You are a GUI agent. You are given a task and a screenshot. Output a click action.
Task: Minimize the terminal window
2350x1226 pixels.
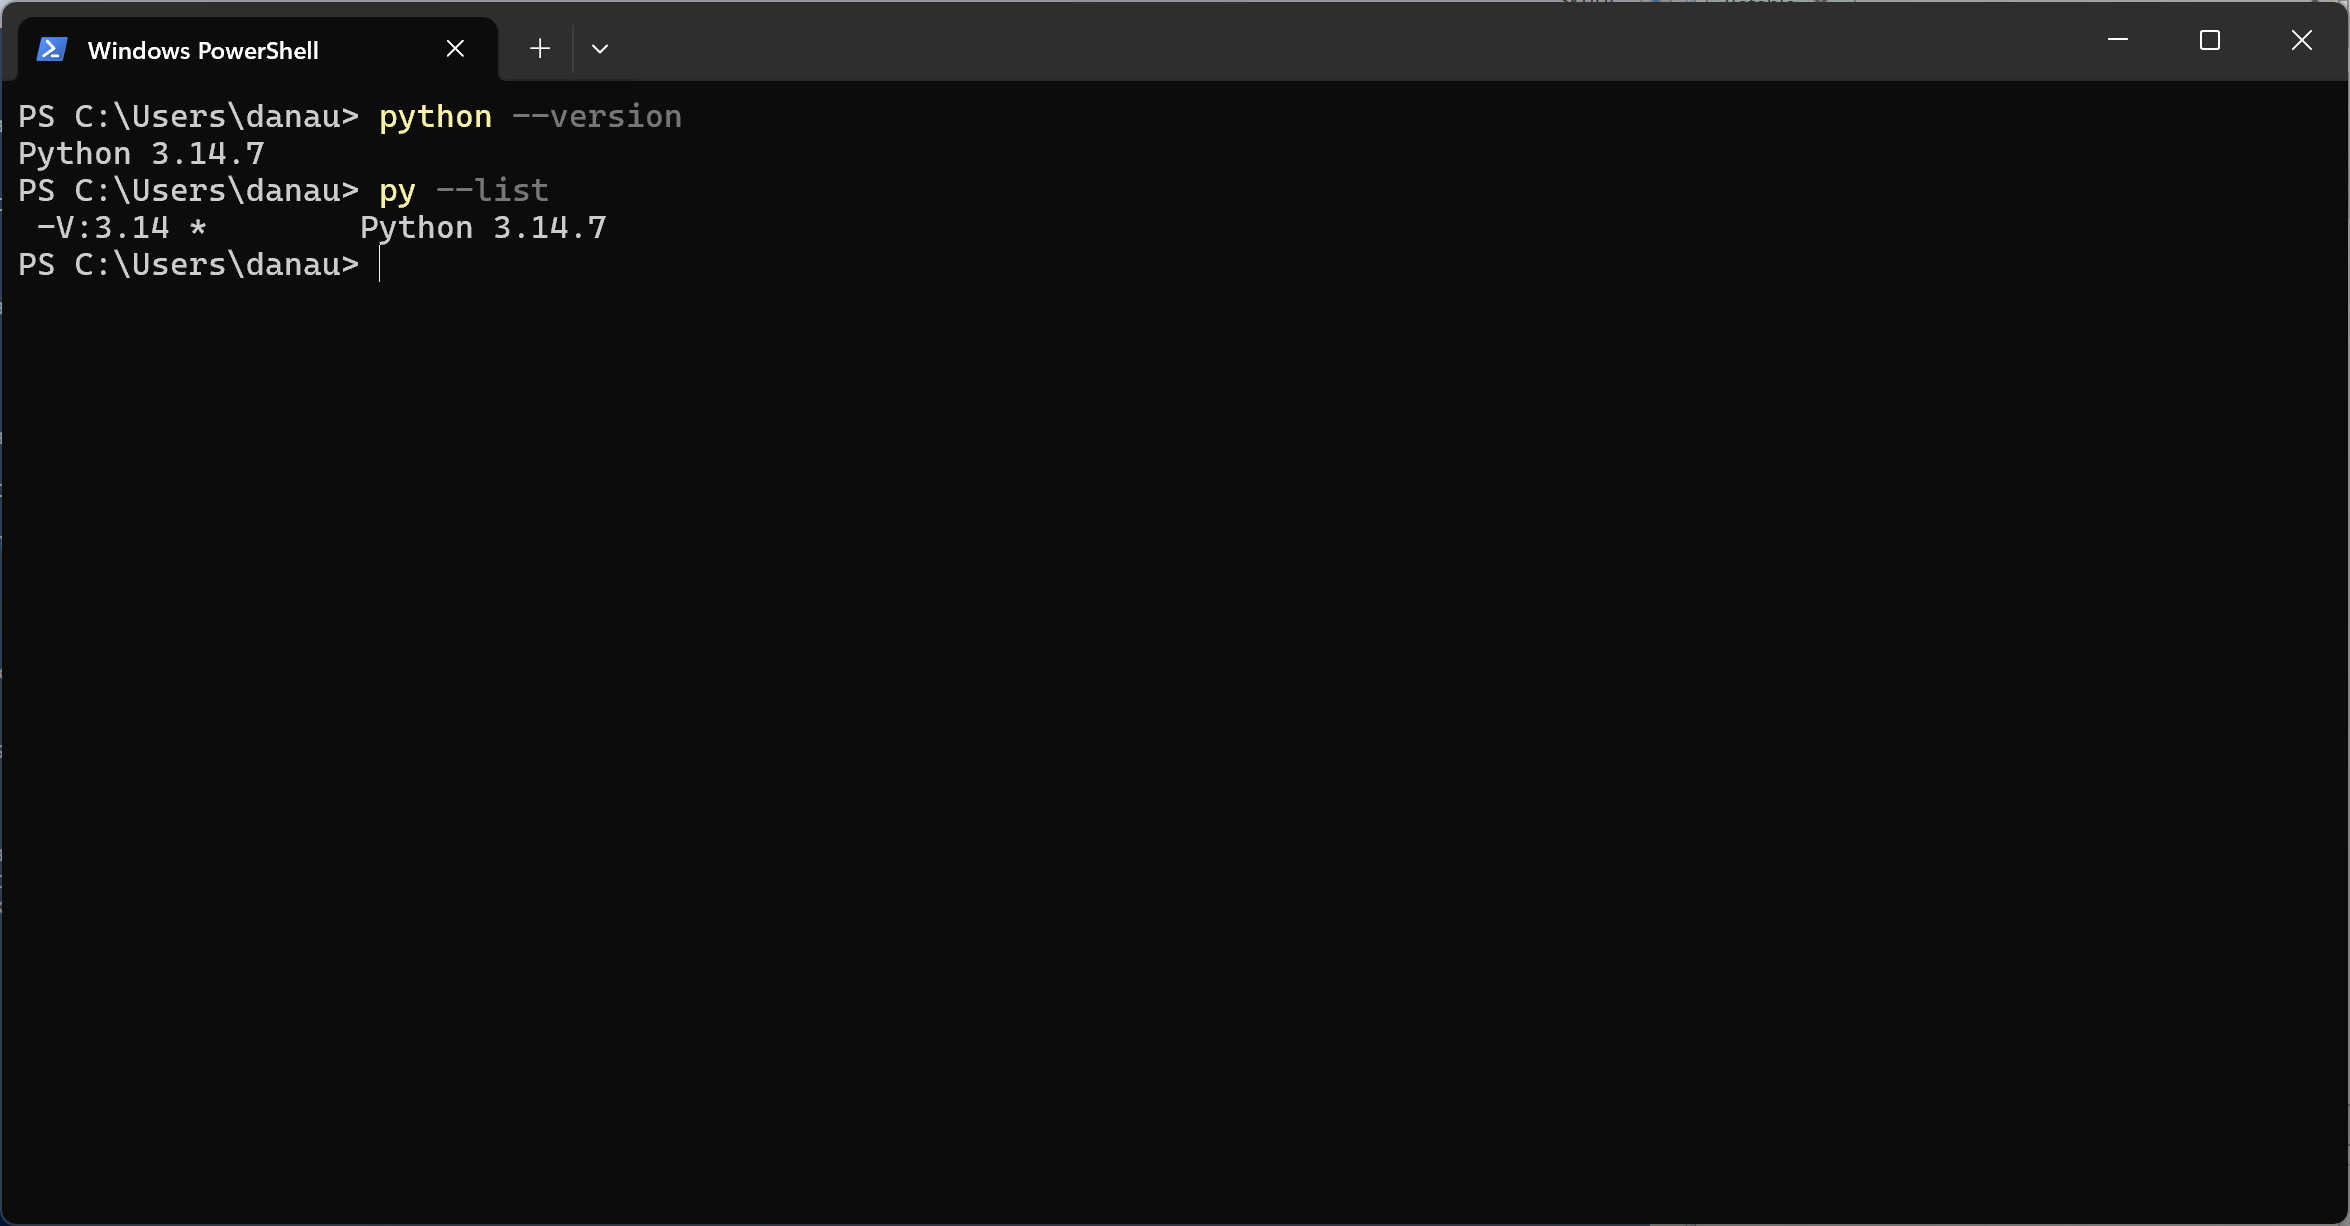pyautogui.click(x=2118, y=40)
